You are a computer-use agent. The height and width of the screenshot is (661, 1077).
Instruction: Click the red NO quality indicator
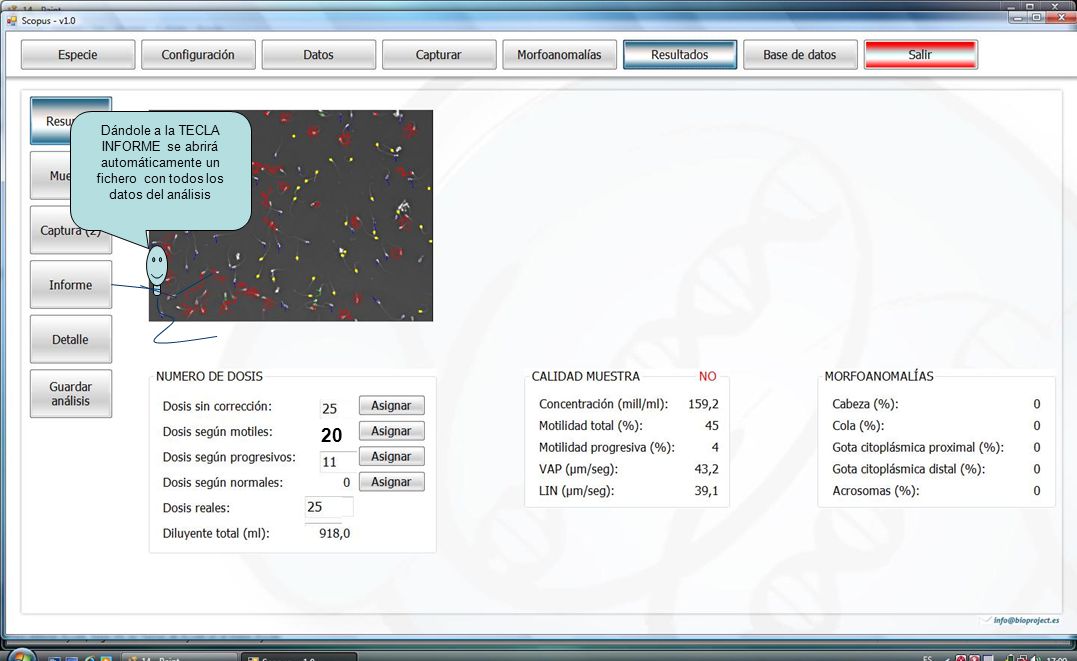click(707, 377)
